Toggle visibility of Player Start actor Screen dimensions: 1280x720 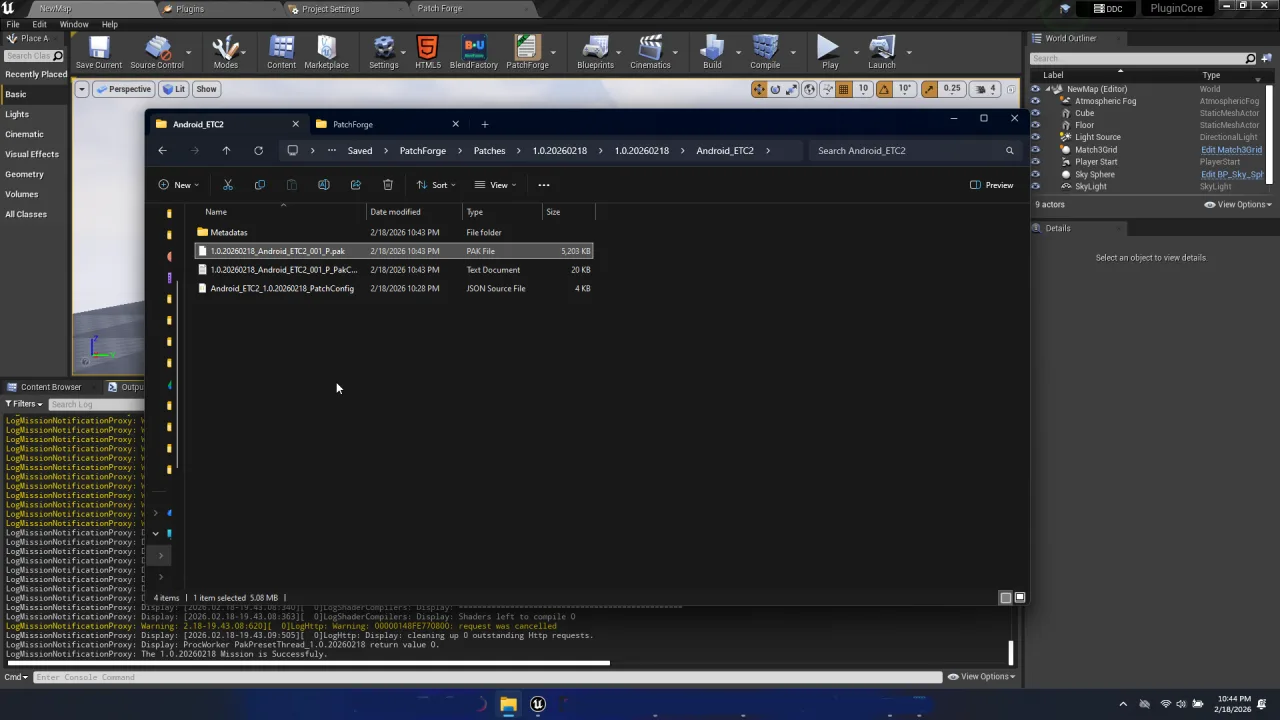(x=1036, y=162)
